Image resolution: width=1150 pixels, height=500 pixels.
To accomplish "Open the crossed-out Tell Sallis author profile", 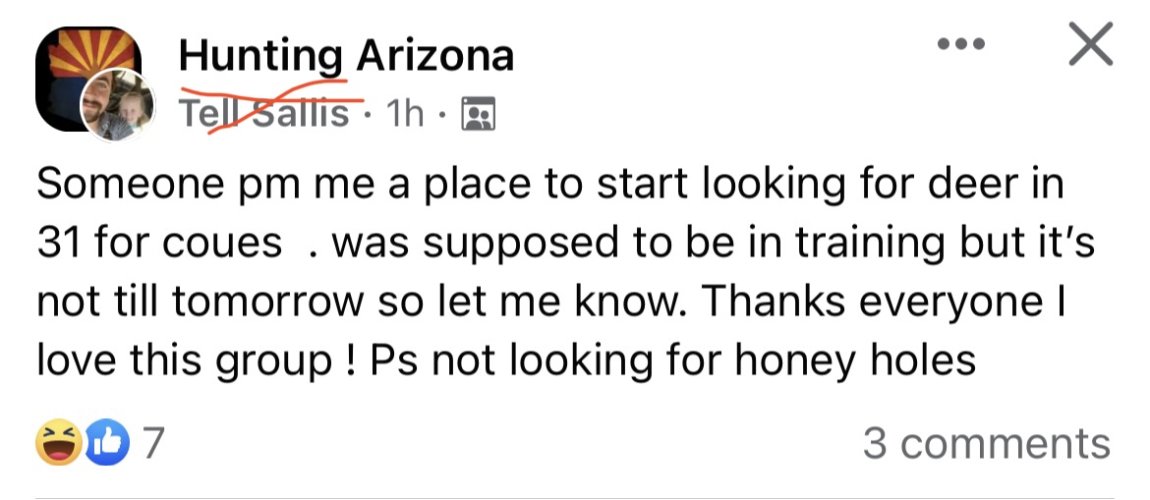I will 265,114.
